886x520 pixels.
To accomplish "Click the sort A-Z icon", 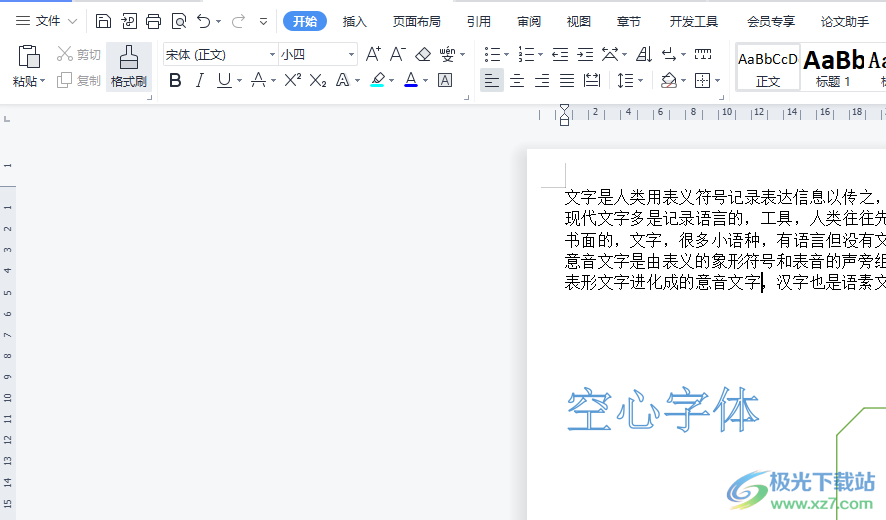I will coord(644,54).
